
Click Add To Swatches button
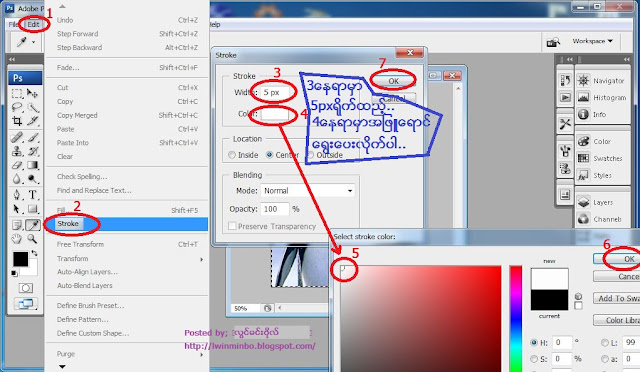click(x=617, y=298)
